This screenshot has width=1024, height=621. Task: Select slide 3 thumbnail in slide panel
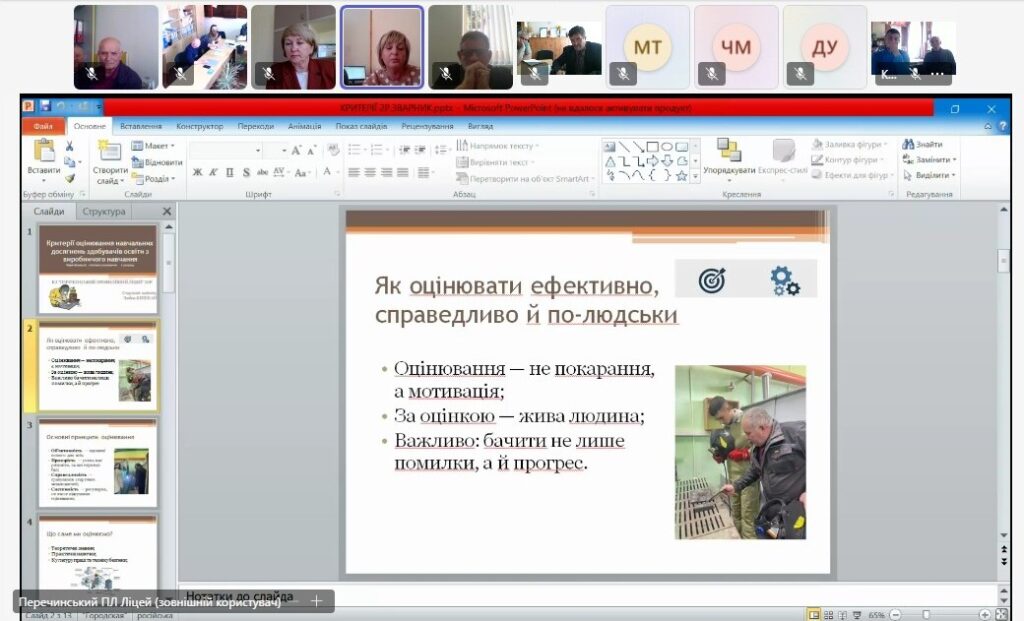[98, 461]
